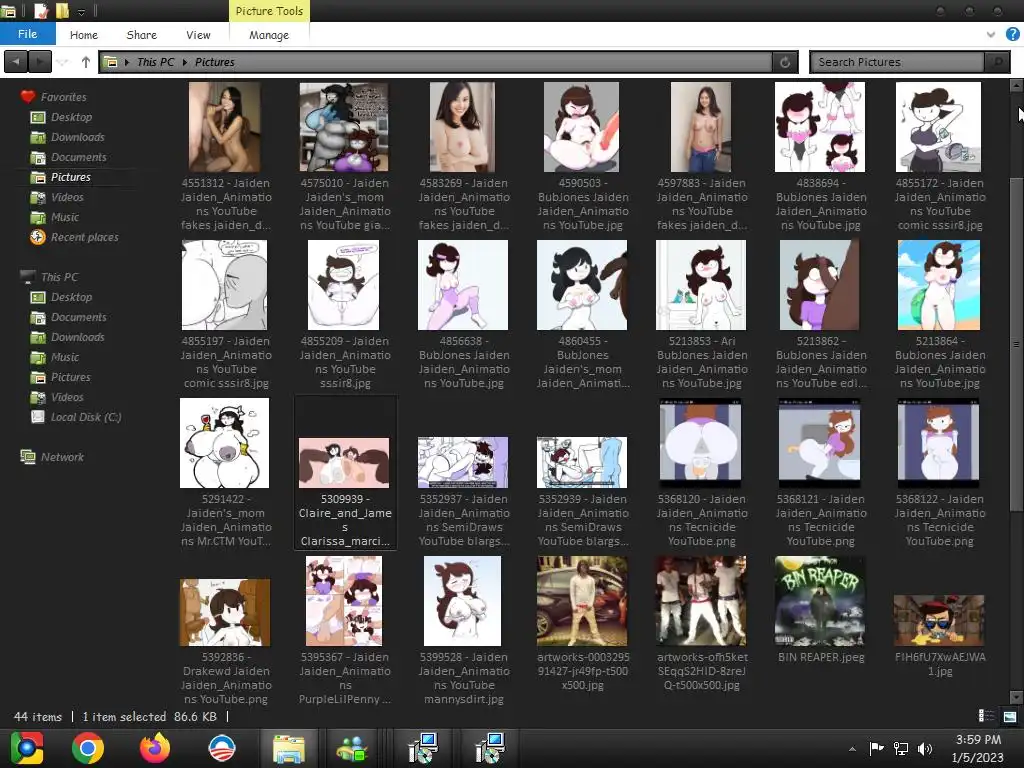Select the artworks-000329591427 image thumbnail

(582, 601)
